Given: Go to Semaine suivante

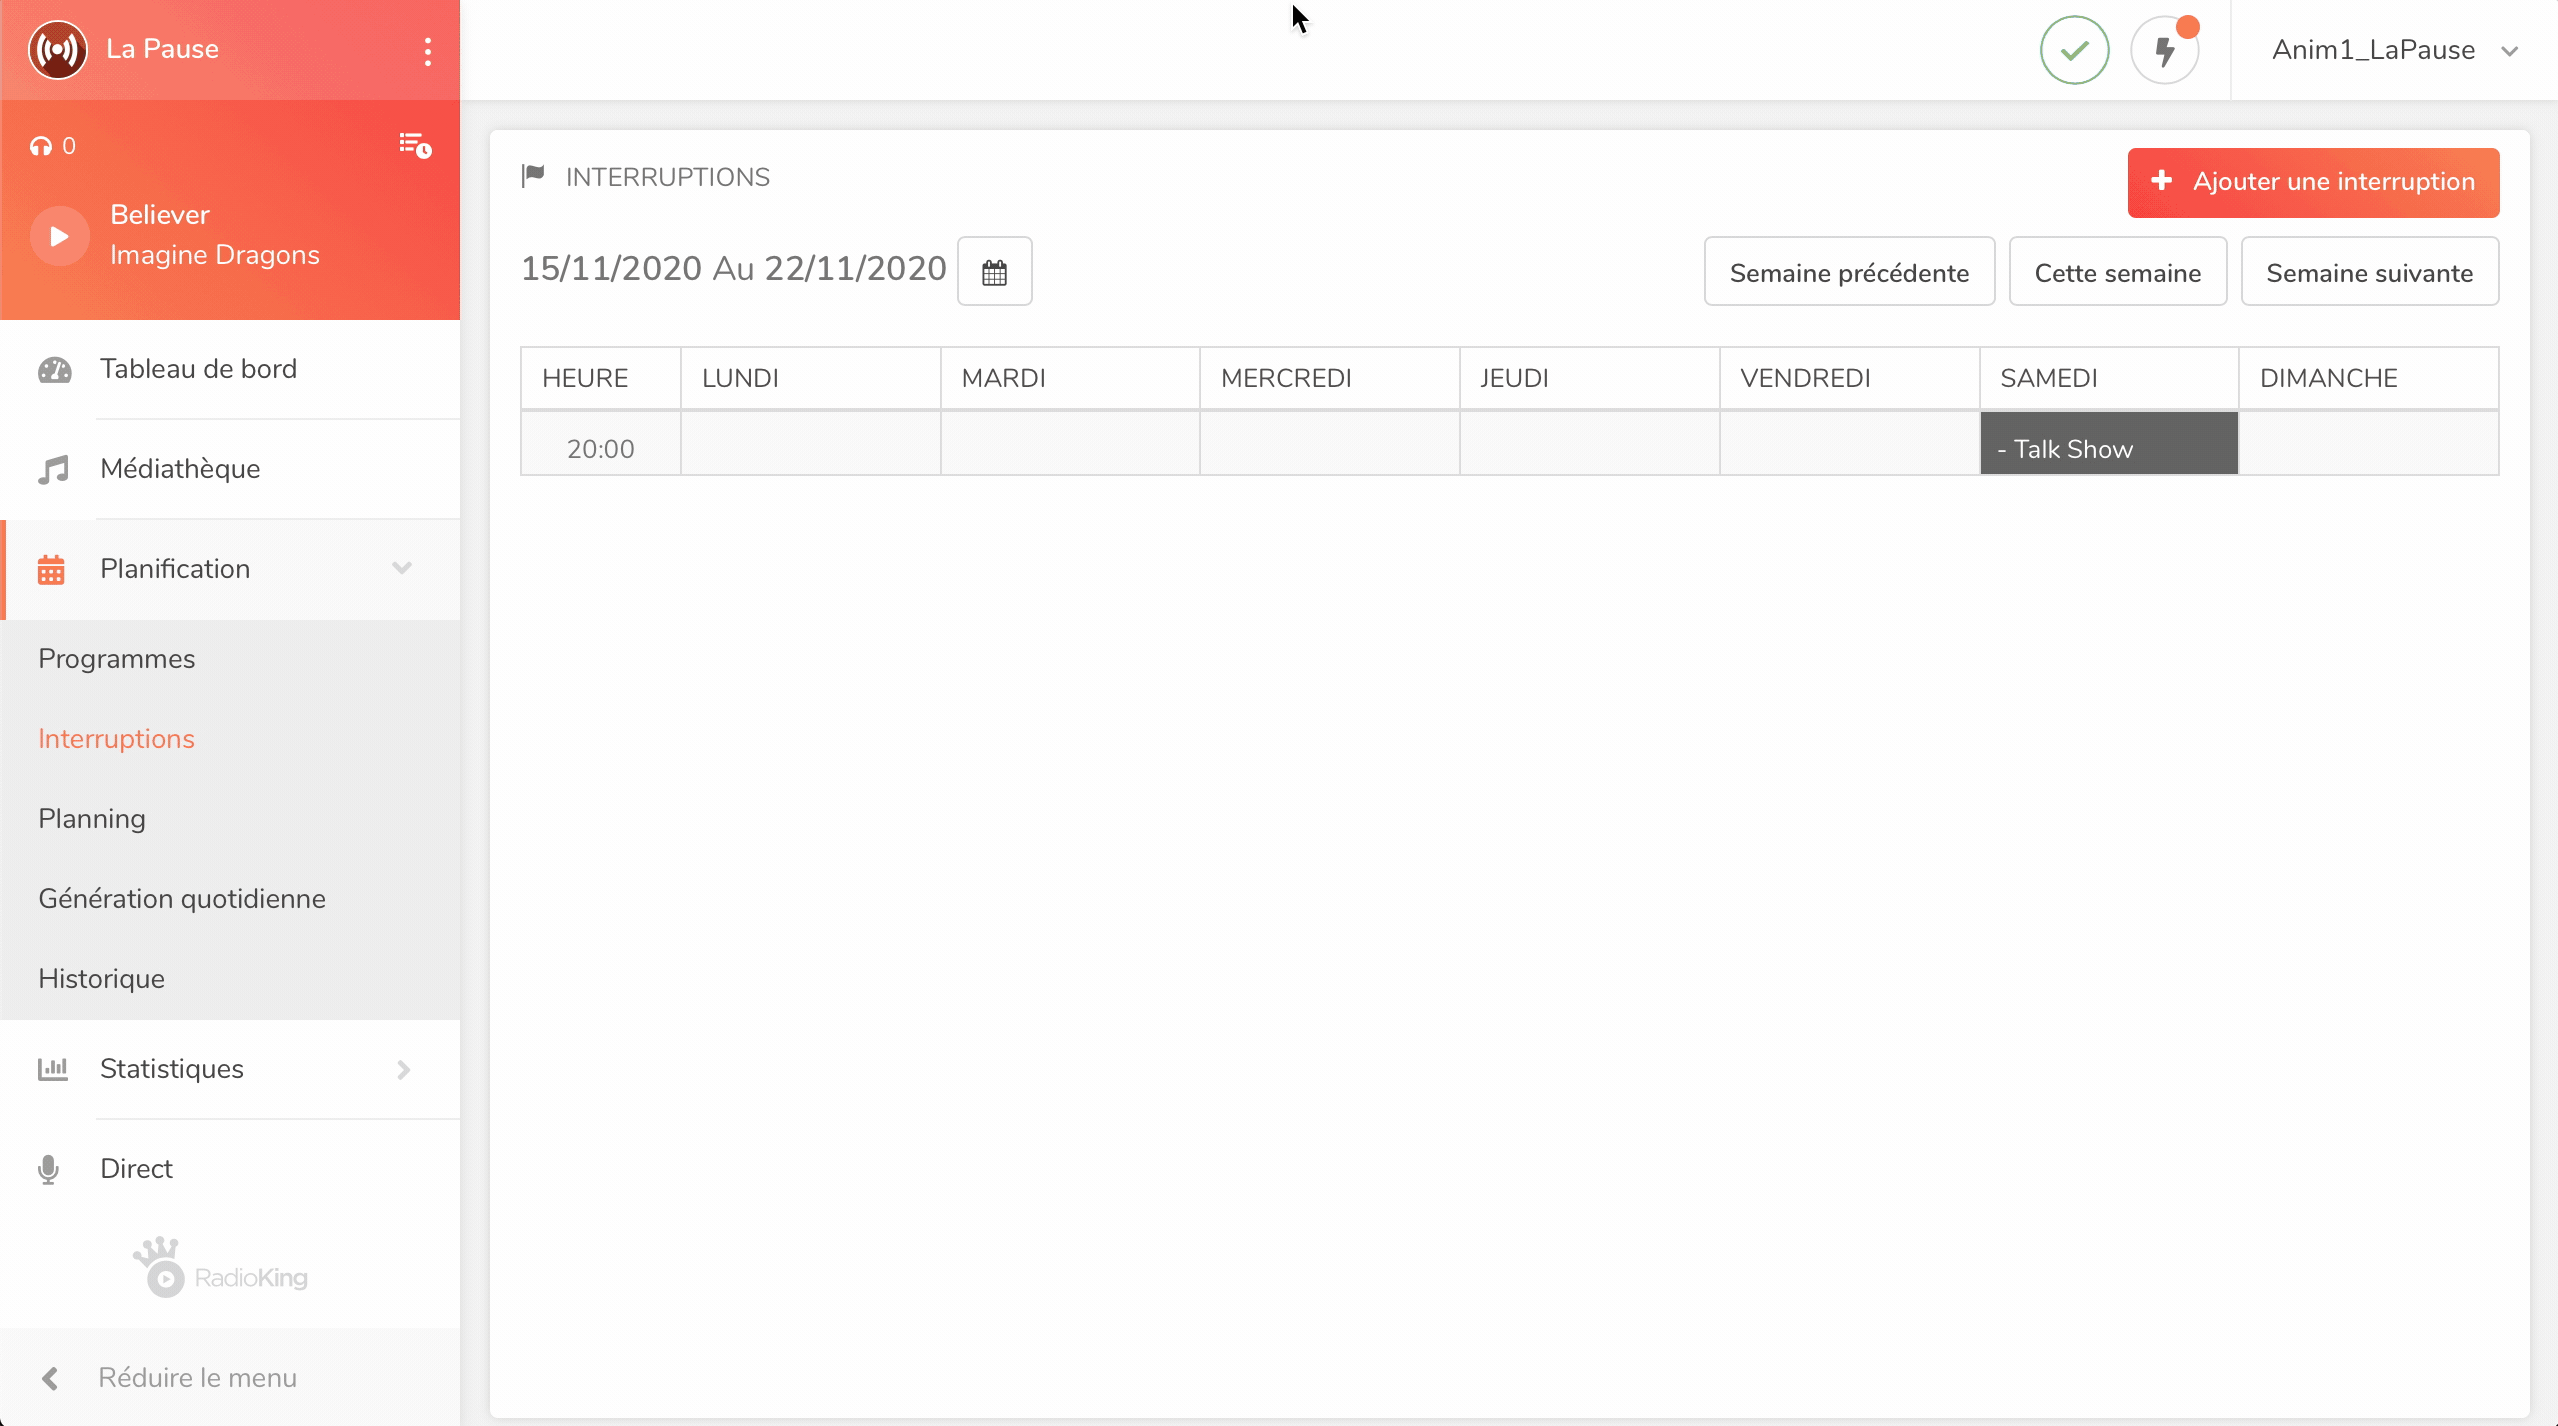Looking at the screenshot, I should (x=2369, y=271).
